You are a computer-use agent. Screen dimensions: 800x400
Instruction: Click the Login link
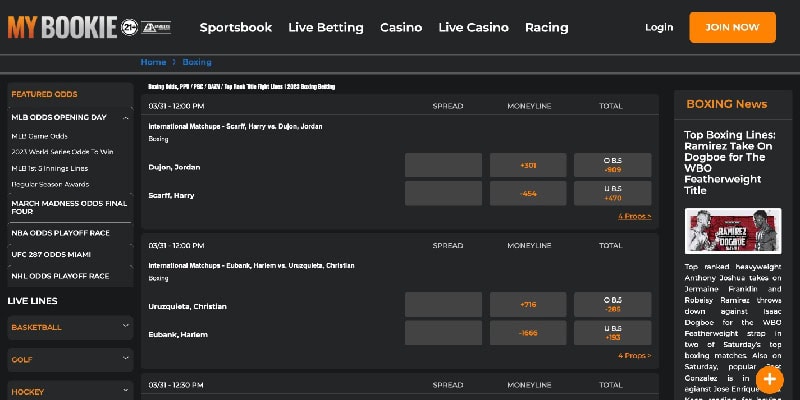point(659,28)
